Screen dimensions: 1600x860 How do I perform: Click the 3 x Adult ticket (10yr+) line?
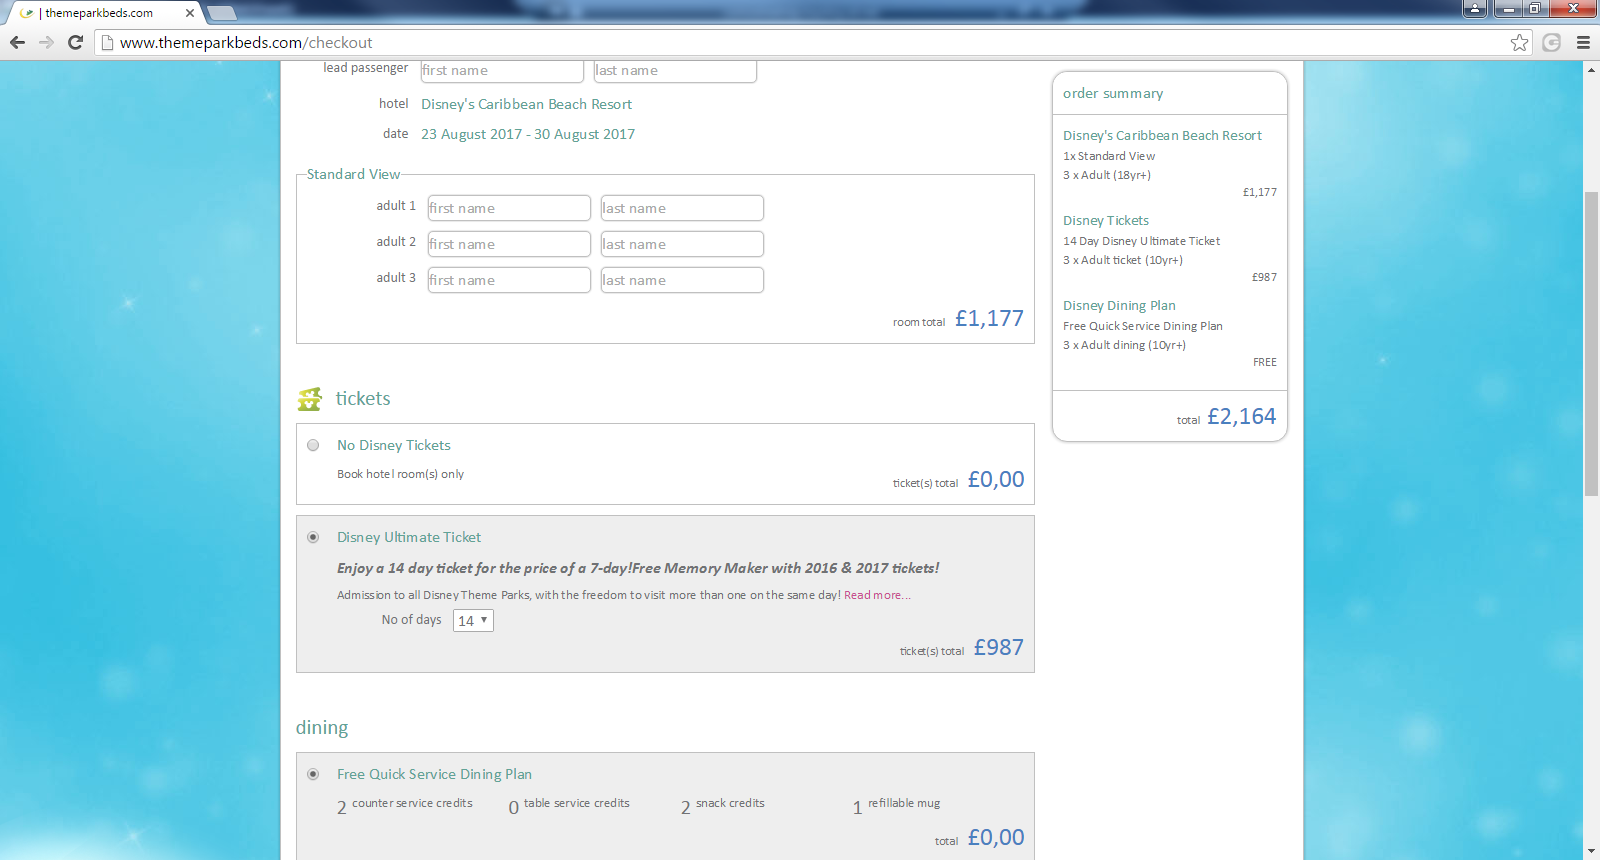(1123, 260)
